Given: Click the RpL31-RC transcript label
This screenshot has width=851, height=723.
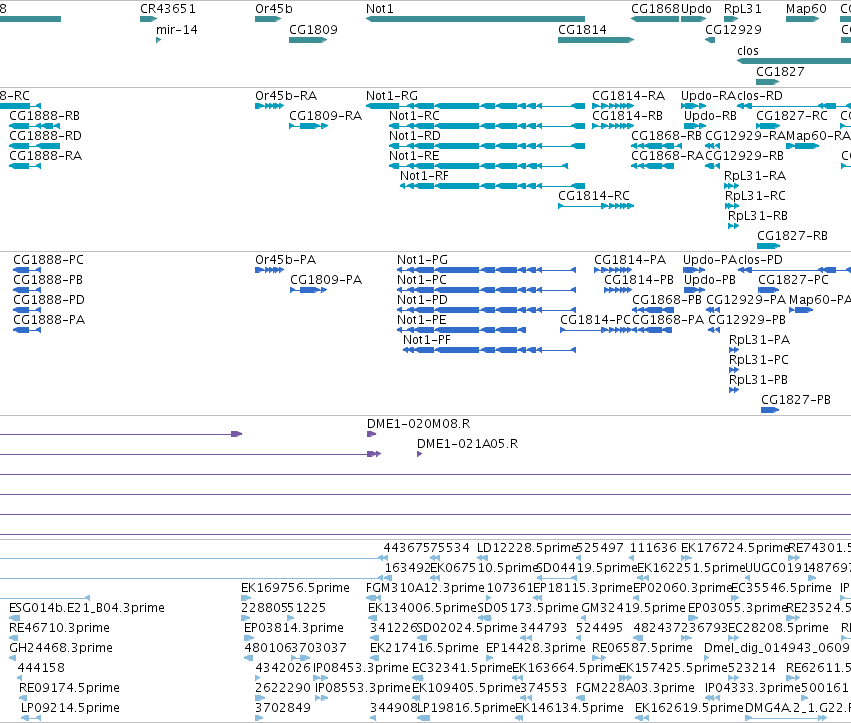Looking at the screenshot, I should tap(755, 195).
